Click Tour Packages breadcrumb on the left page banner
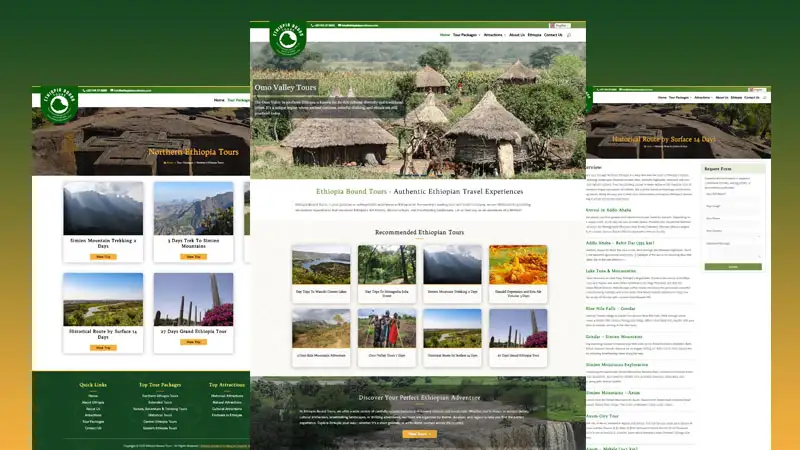Image resolution: width=800 pixels, height=450 pixels. [185, 163]
